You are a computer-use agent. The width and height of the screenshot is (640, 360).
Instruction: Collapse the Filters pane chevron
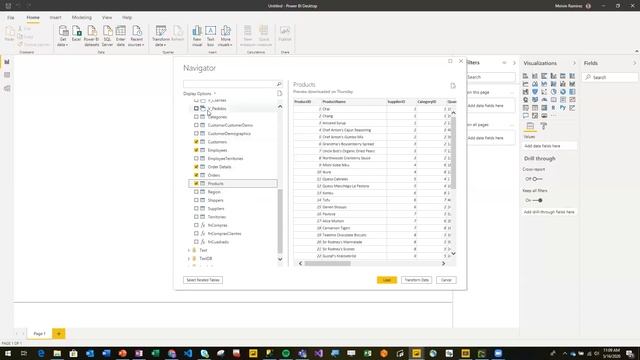coord(514,63)
